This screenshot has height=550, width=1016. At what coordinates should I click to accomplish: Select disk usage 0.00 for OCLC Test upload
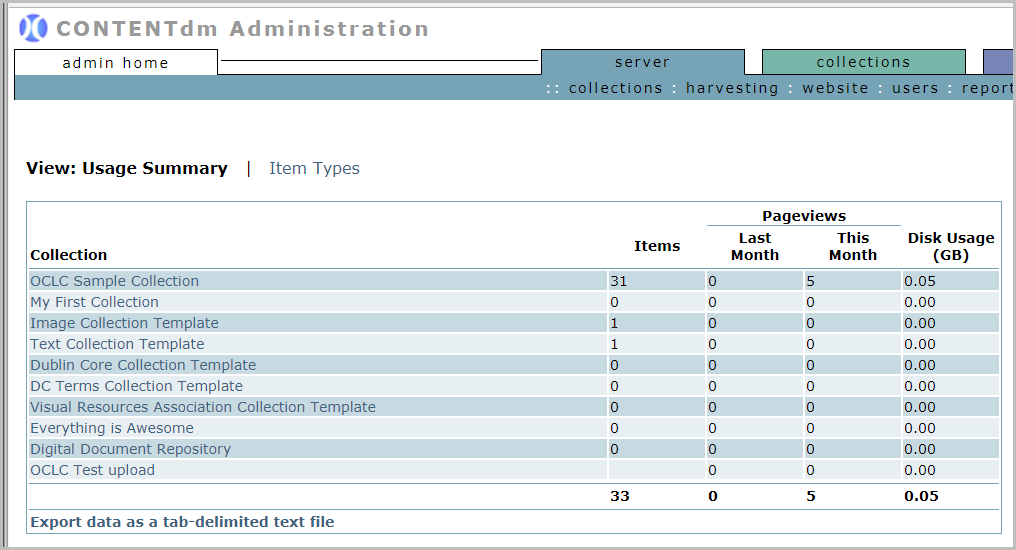[x=920, y=470]
